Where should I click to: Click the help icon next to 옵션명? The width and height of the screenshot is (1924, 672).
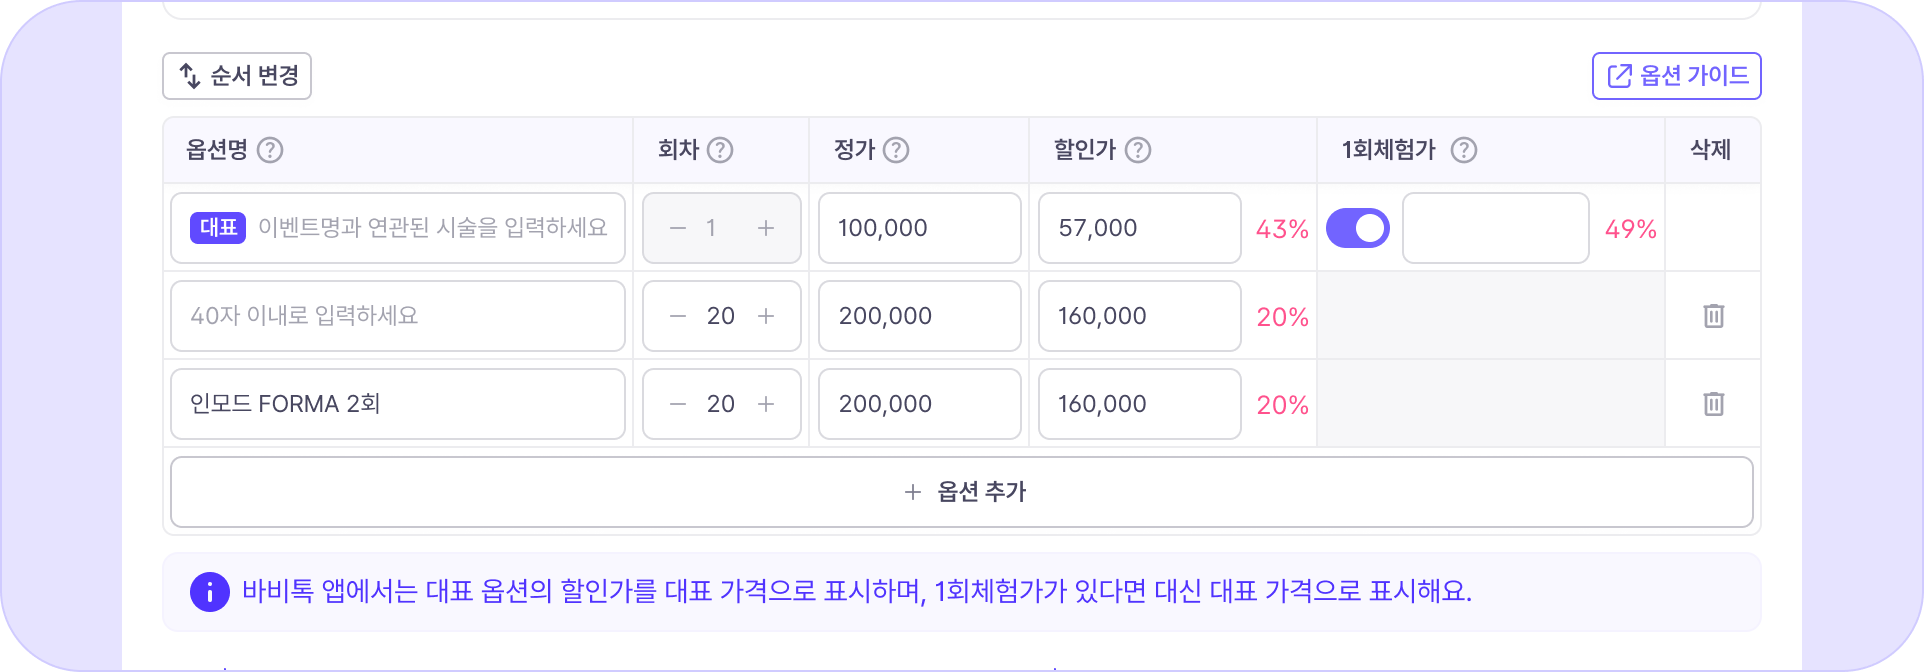[x=270, y=150]
